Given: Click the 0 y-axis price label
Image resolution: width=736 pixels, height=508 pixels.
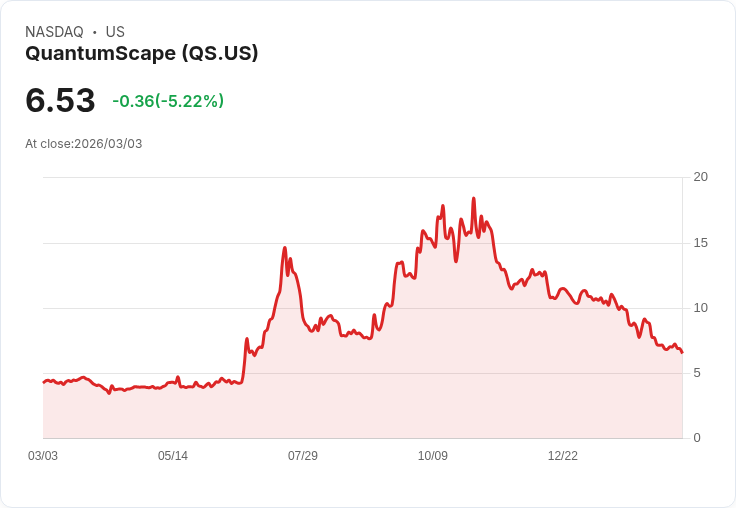Looking at the screenshot, I should (x=697, y=438).
